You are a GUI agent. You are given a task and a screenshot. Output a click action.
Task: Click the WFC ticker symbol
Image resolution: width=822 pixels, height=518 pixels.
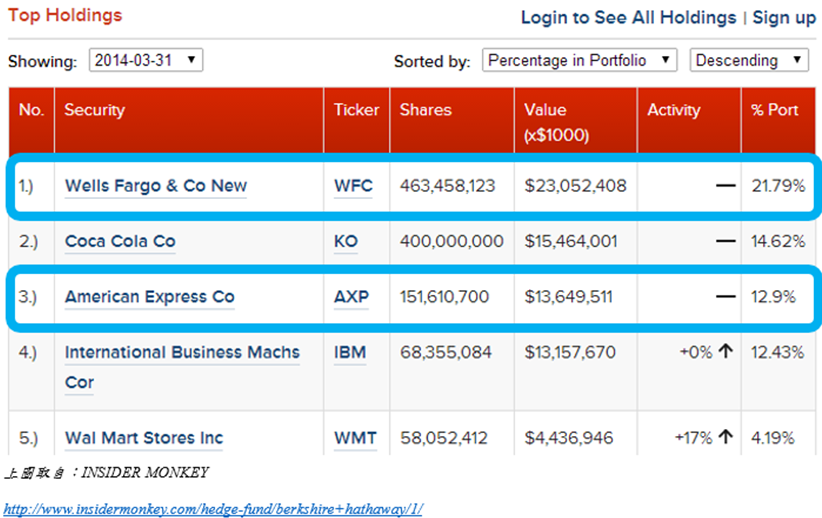tap(353, 186)
